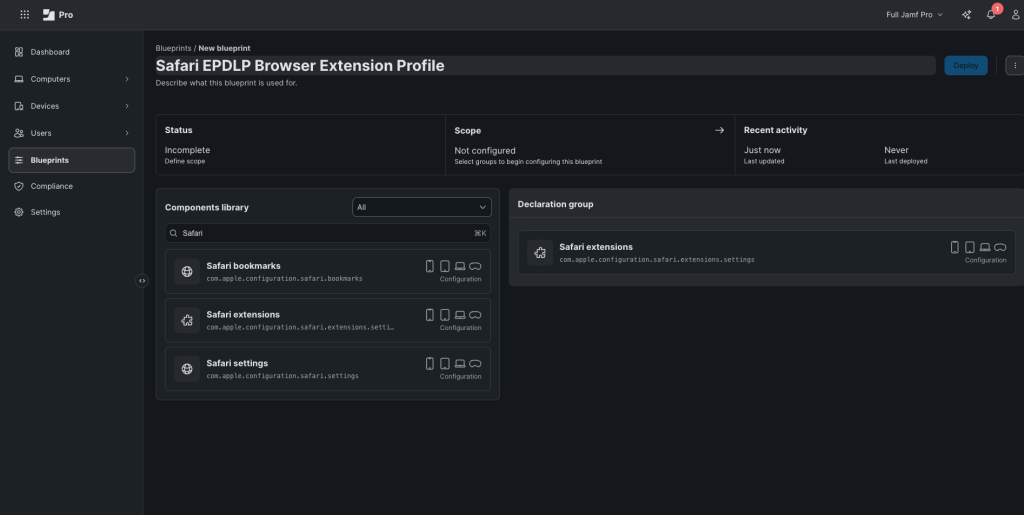Select Blueprints in sidebar
This screenshot has width=1024, height=515.
point(72,160)
